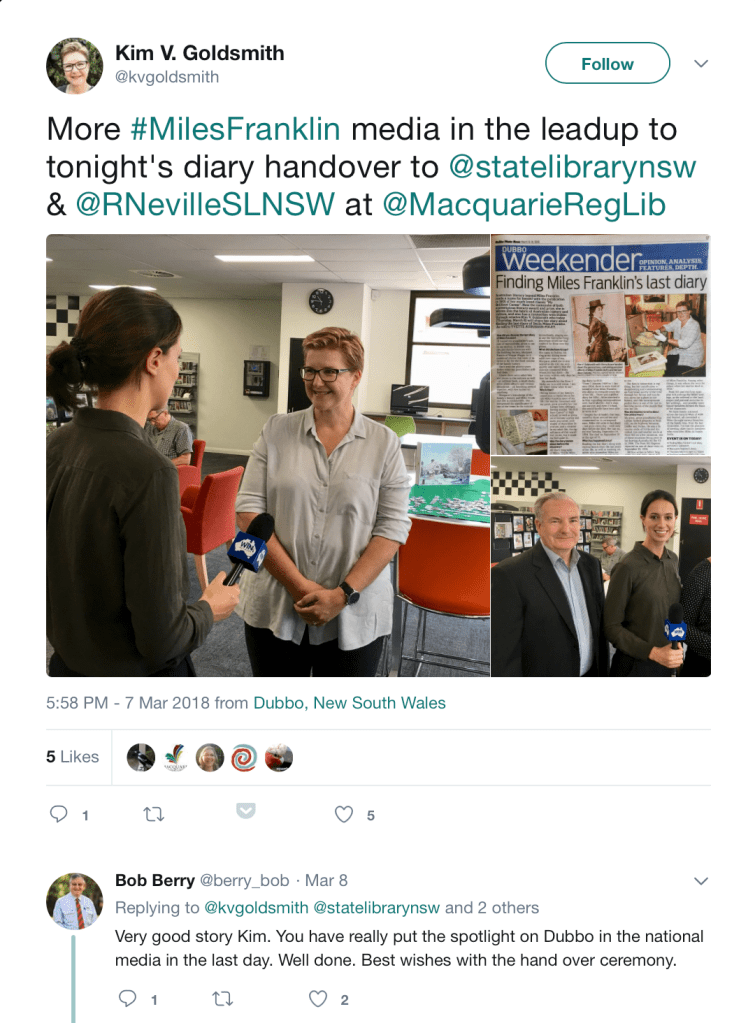Open the @MacquarieRegLib profile link
The image size is (755, 1023).
(524, 204)
